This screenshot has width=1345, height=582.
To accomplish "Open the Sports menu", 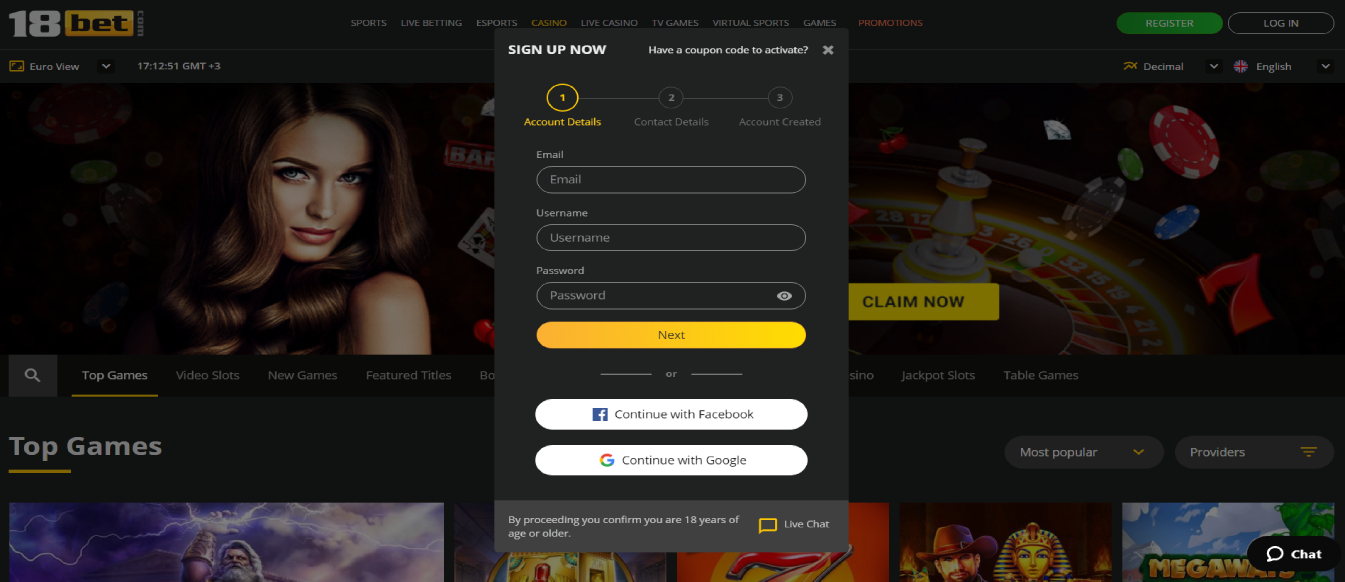I will [368, 23].
